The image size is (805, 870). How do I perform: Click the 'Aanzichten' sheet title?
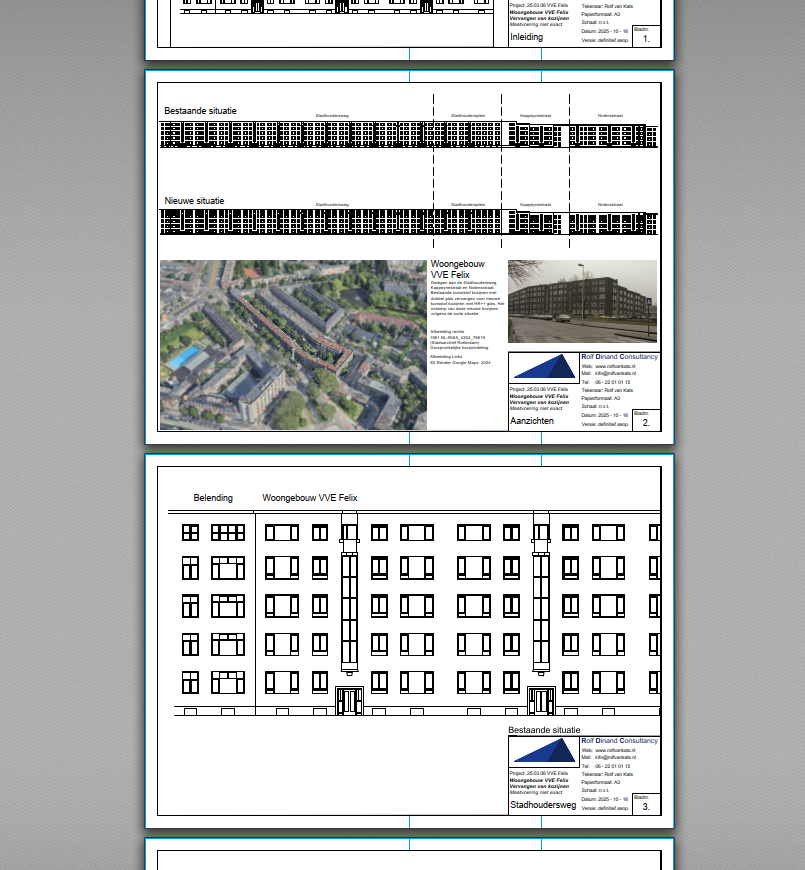click(x=532, y=421)
